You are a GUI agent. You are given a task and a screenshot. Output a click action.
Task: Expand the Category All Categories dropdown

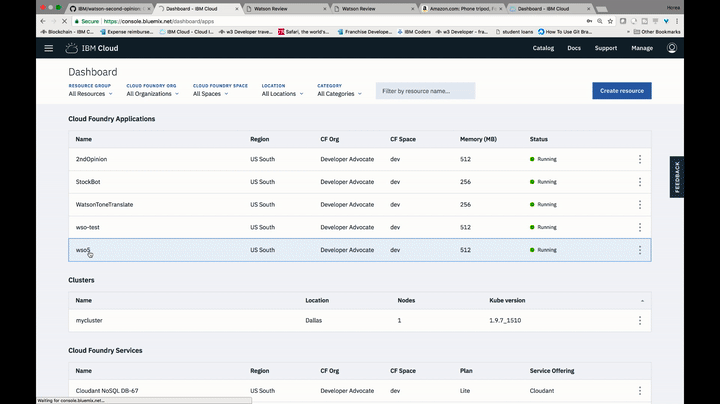click(x=339, y=94)
